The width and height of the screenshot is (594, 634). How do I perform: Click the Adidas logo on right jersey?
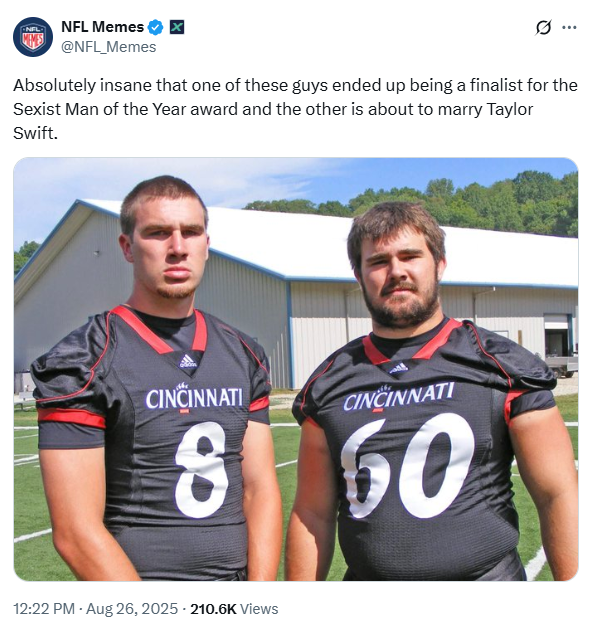click(399, 368)
